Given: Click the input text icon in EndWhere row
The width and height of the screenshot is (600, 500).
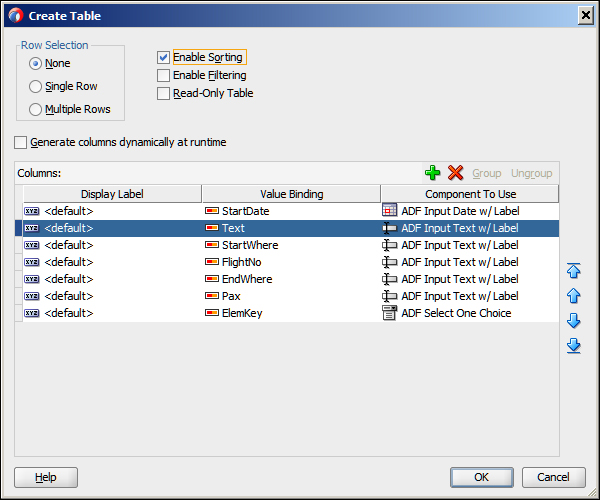Looking at the screenshot, I should 390,279.
